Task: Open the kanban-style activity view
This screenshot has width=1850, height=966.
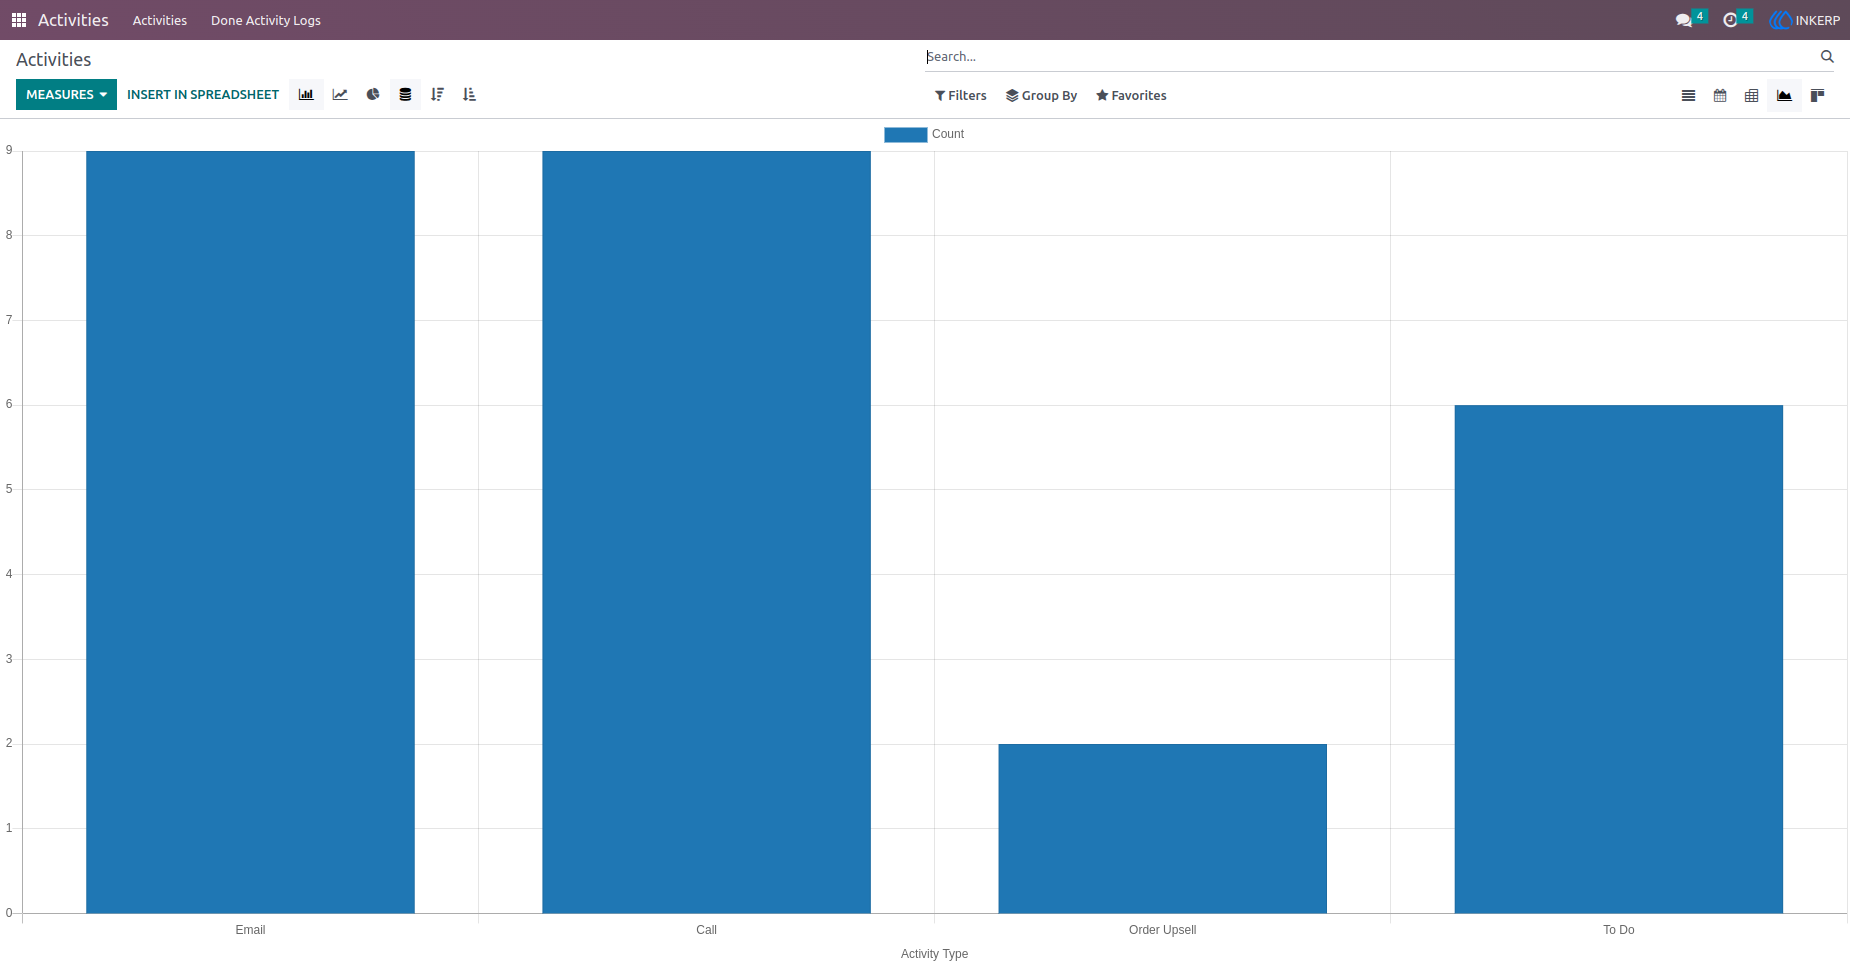Action: tap(1817, 96)
